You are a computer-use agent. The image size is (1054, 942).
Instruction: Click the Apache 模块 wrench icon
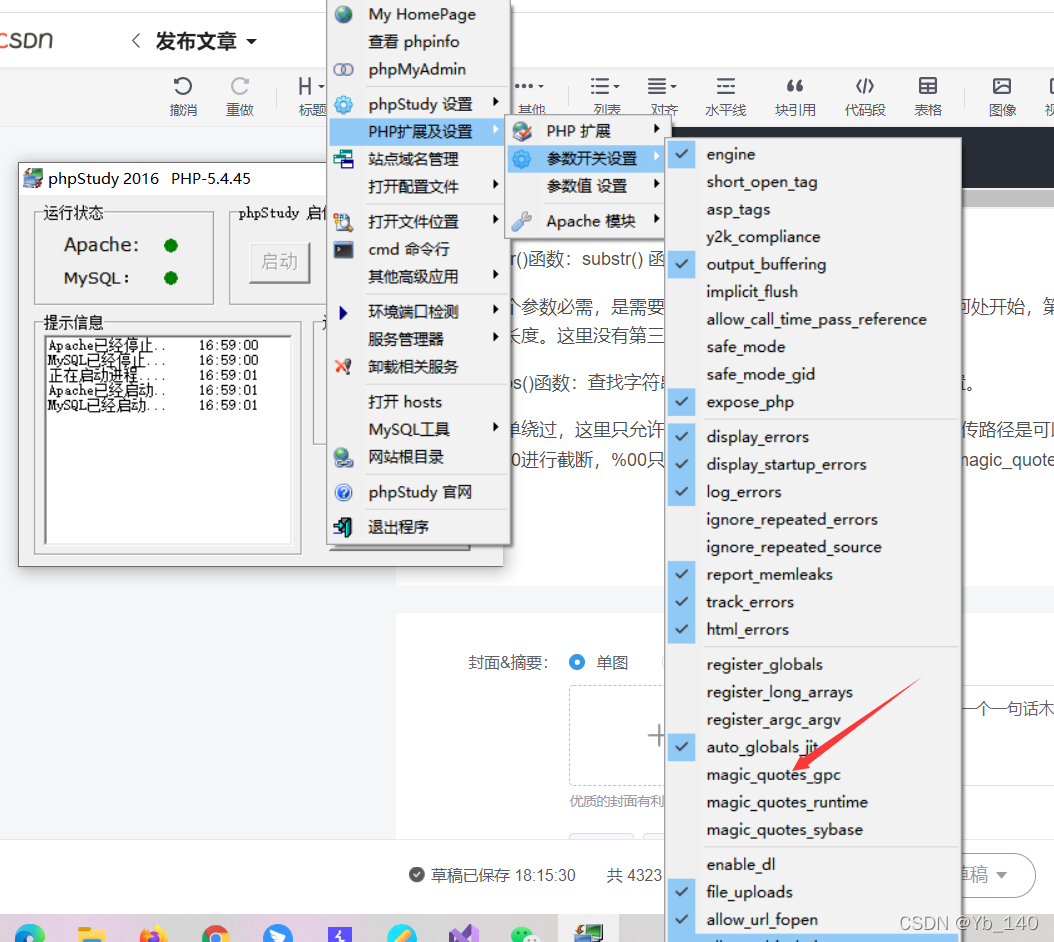(x=522, y=221)
